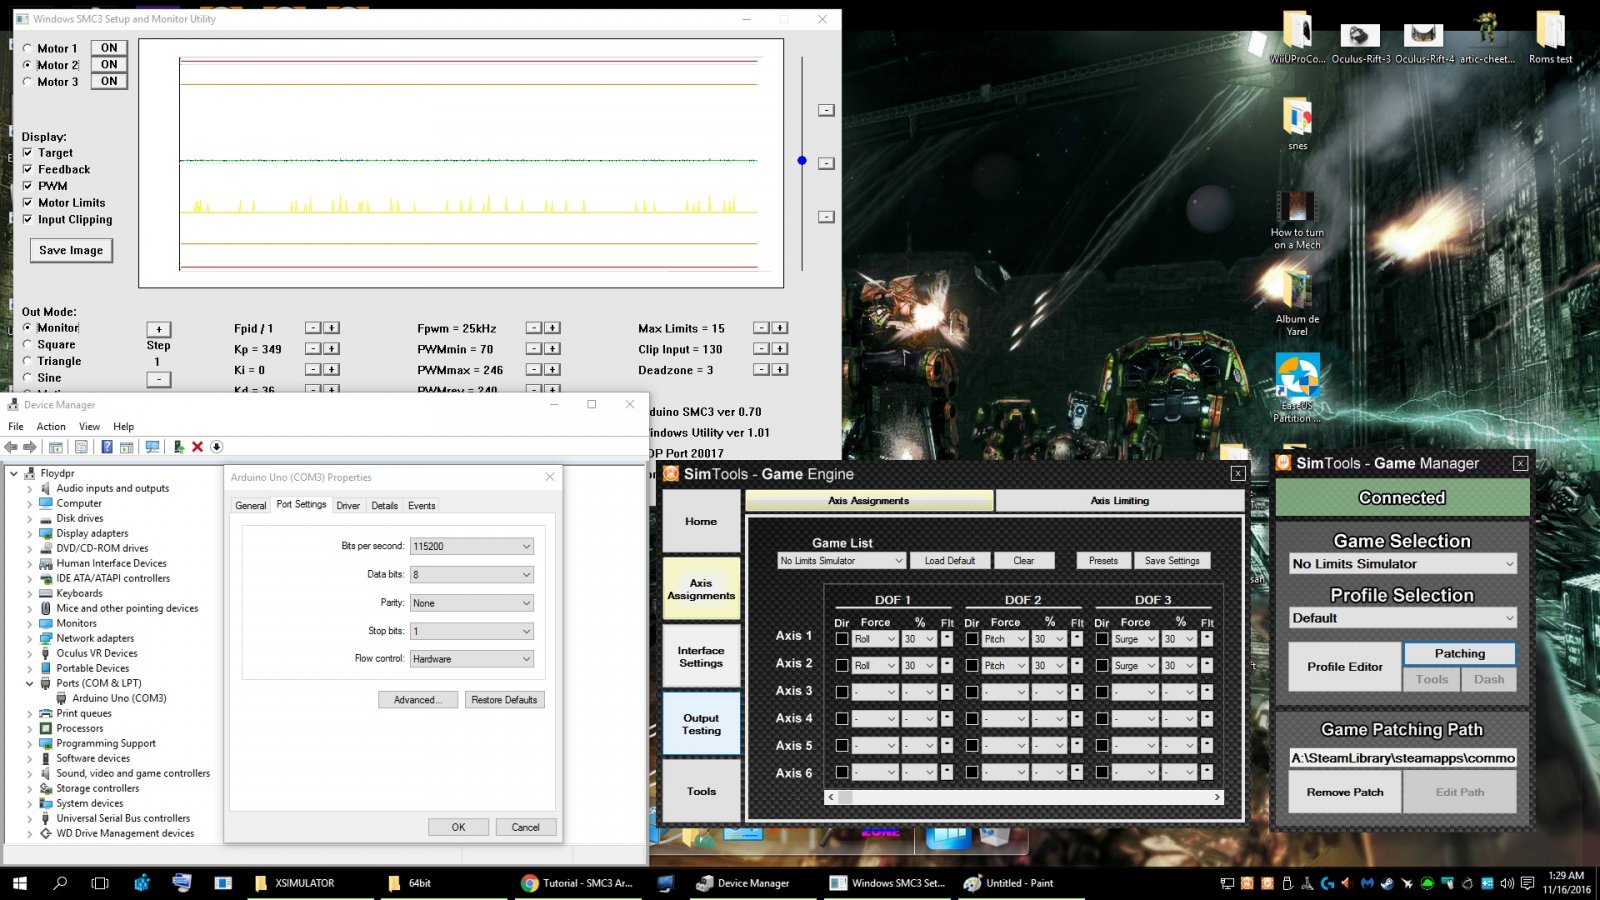Open the Action menu in Device Manager
The height and width of the screenshot is (900, 1600).
51,426
